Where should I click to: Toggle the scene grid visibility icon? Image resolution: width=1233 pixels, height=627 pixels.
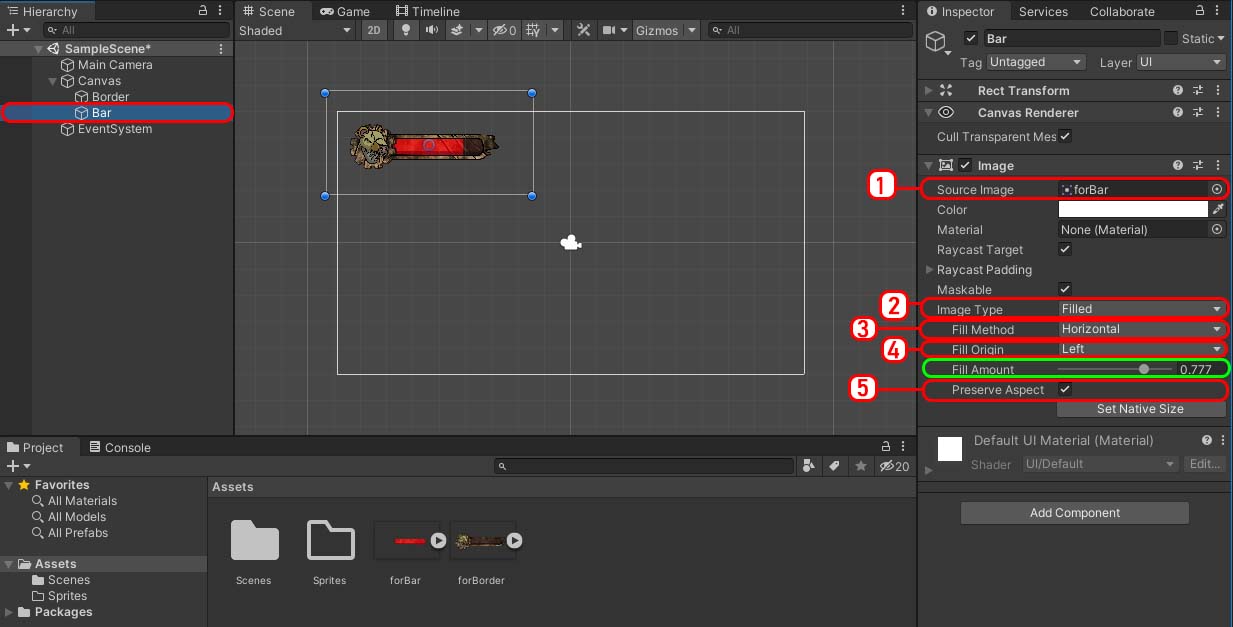tap(533, 30)
